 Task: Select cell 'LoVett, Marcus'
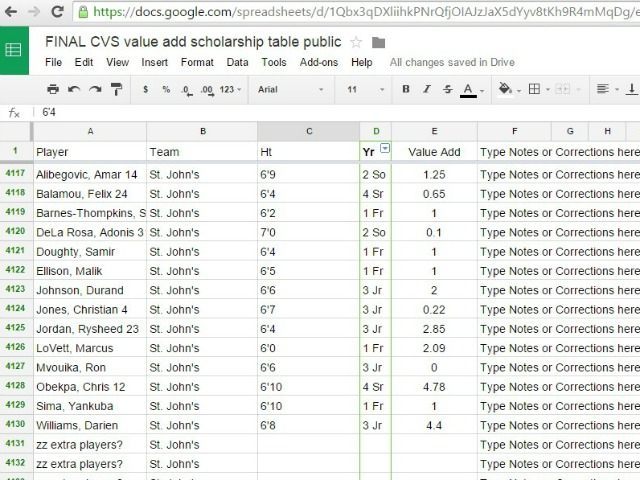point(90,348)
